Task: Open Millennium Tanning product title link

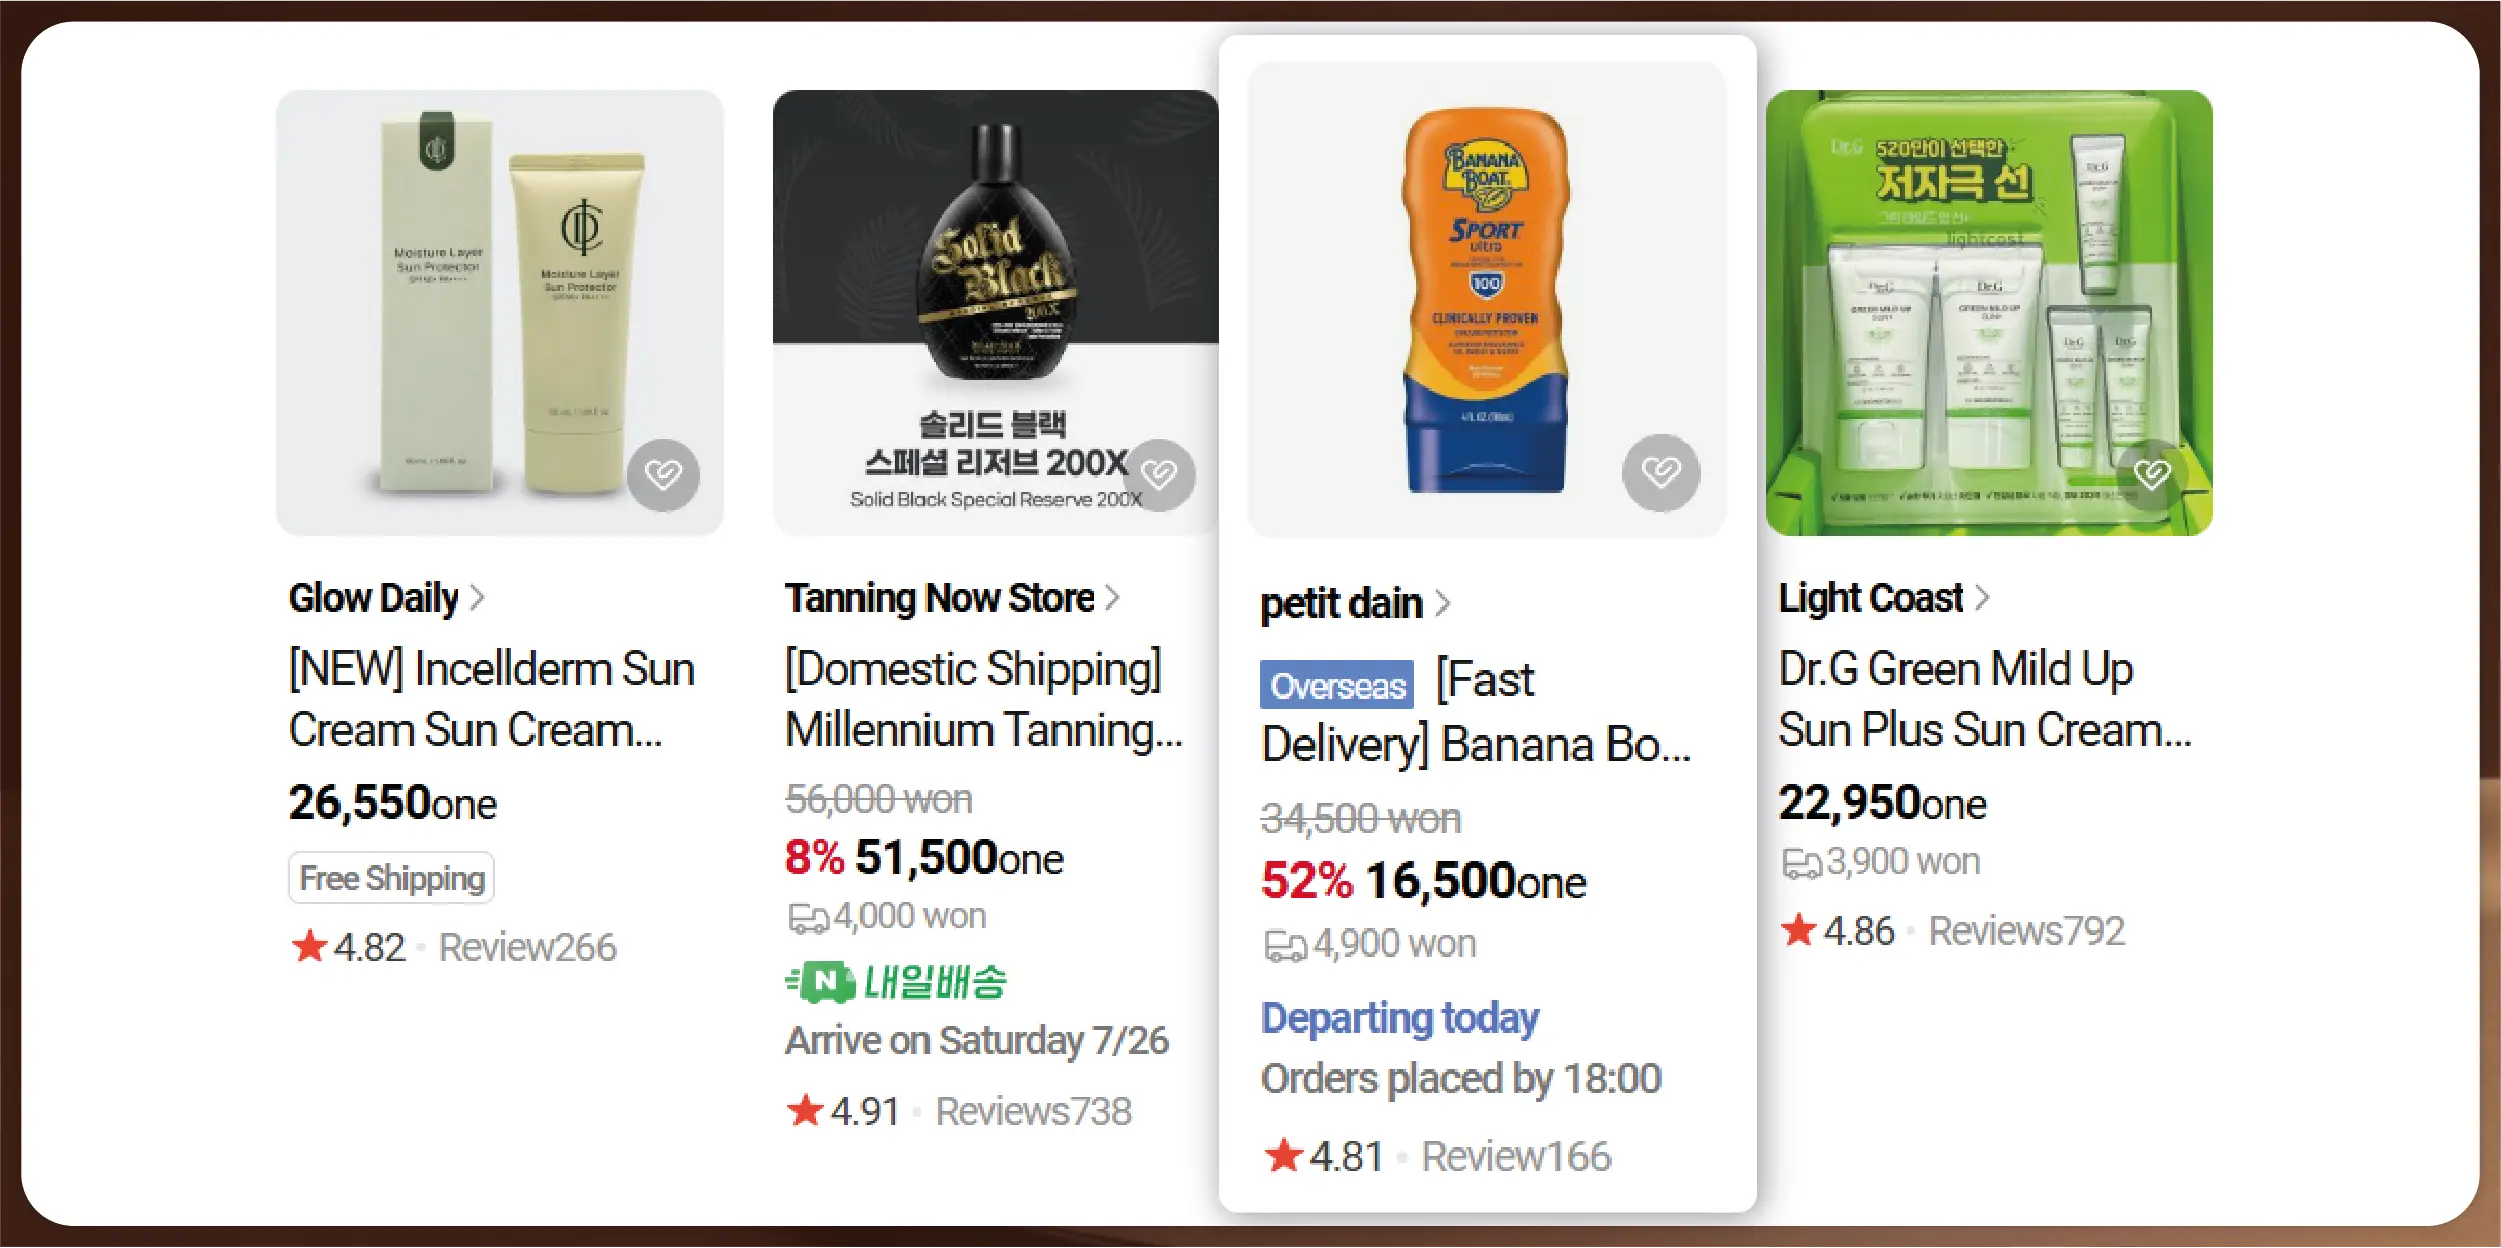Action: point(983,699)
